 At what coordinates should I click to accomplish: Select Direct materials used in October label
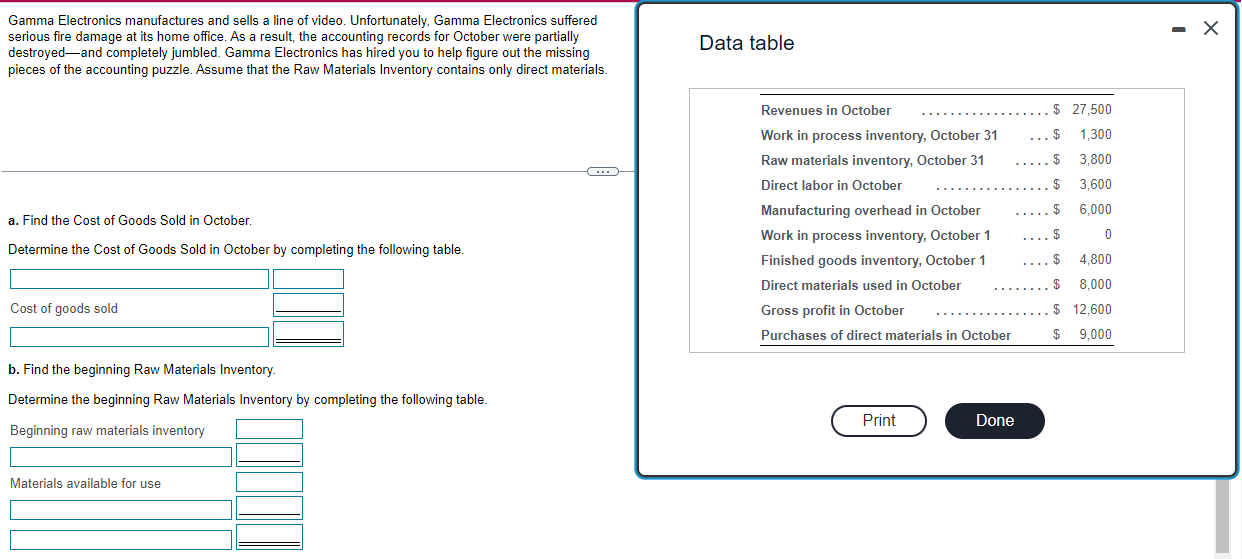(x=861, y=285)
